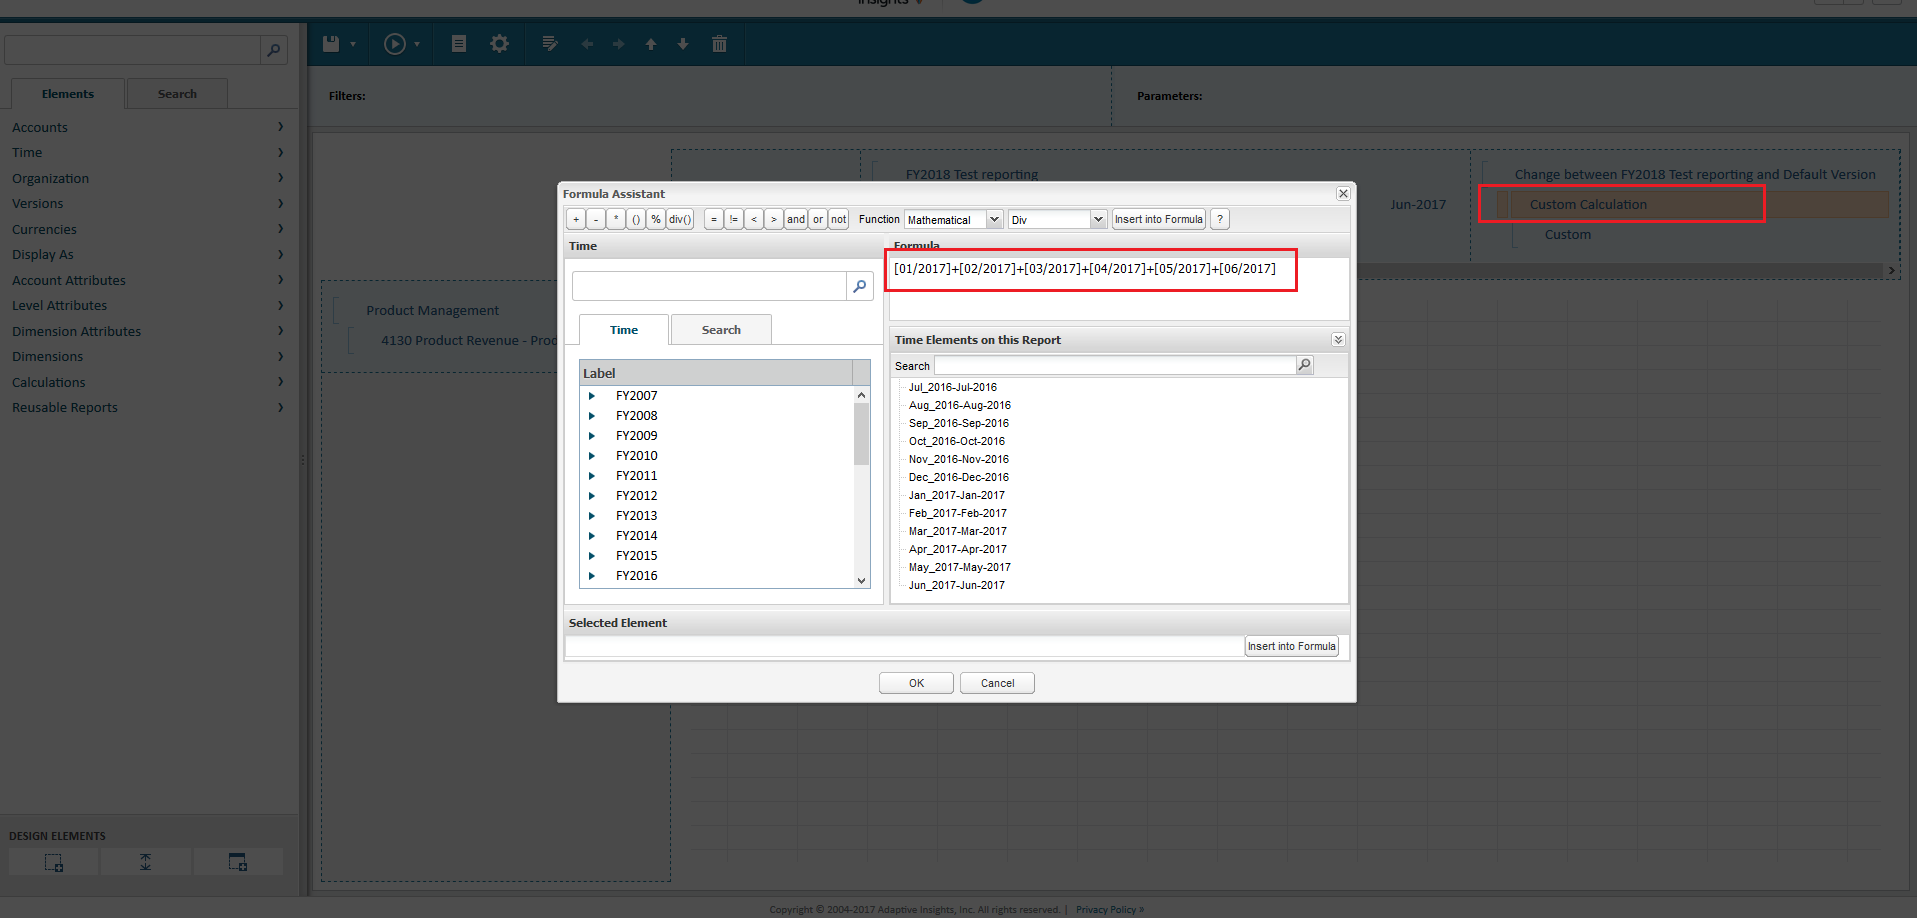Open report settings gear icon
The image size is (1917, 918).
499,44
